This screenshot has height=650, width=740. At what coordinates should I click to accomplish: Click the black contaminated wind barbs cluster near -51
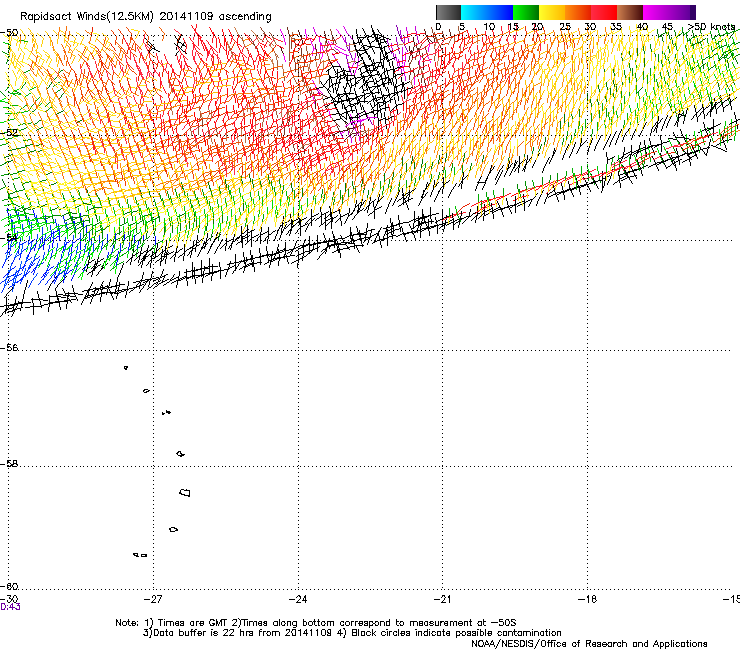(366, 80)
